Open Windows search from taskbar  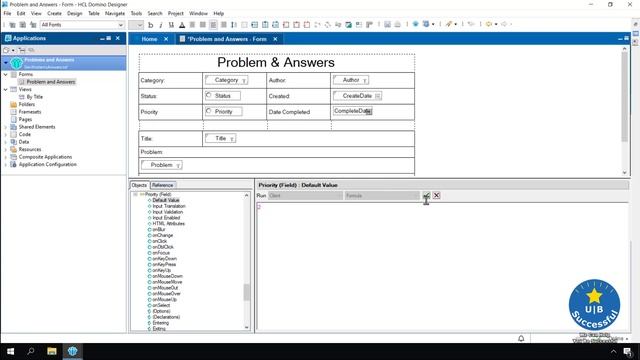coord(31,351)
